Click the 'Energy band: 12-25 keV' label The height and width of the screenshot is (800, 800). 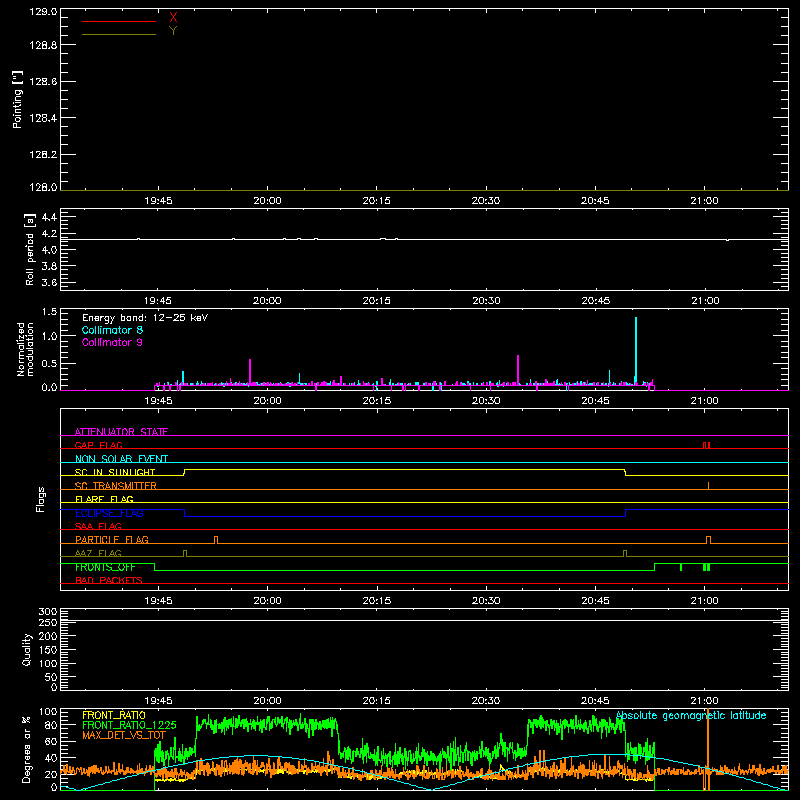pyautogui.click(x=145, y=318)
